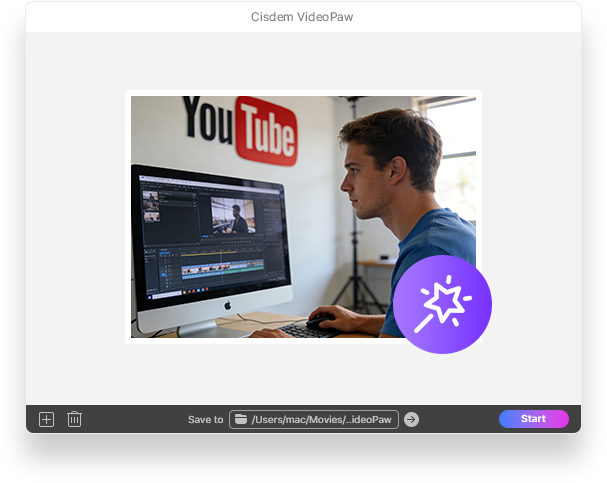Click the purple magic wand enhance icon
The width and height of the screenshot is (607, 483).
442,304
